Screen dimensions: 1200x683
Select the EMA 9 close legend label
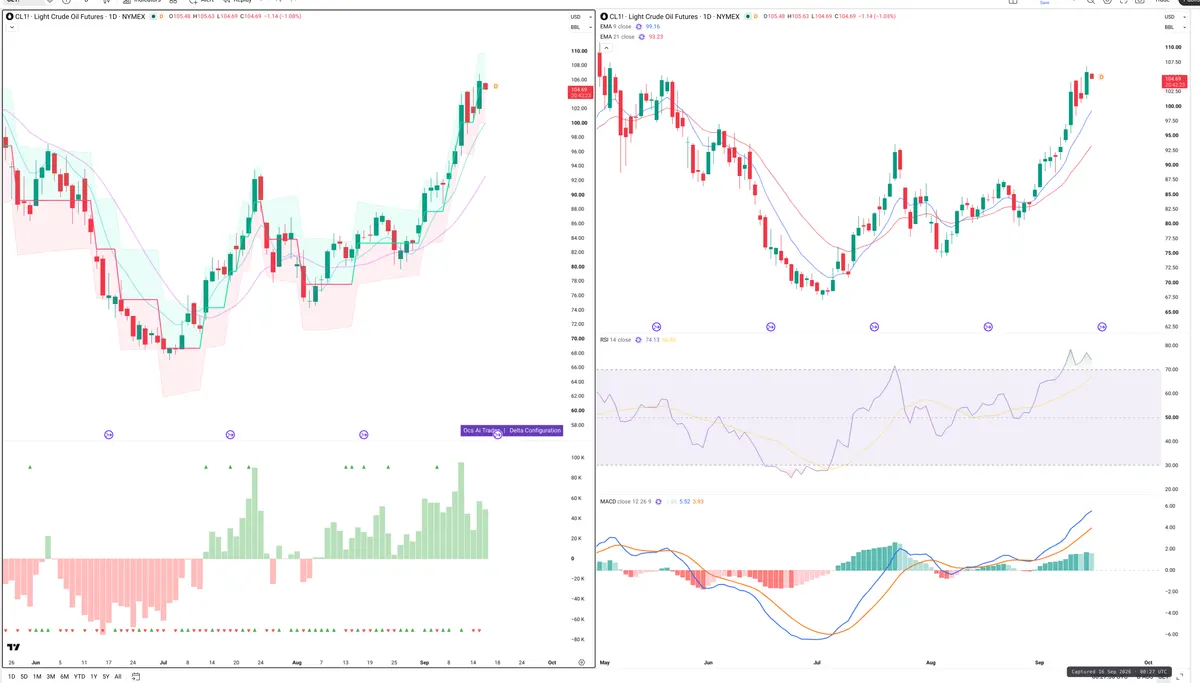616,26
